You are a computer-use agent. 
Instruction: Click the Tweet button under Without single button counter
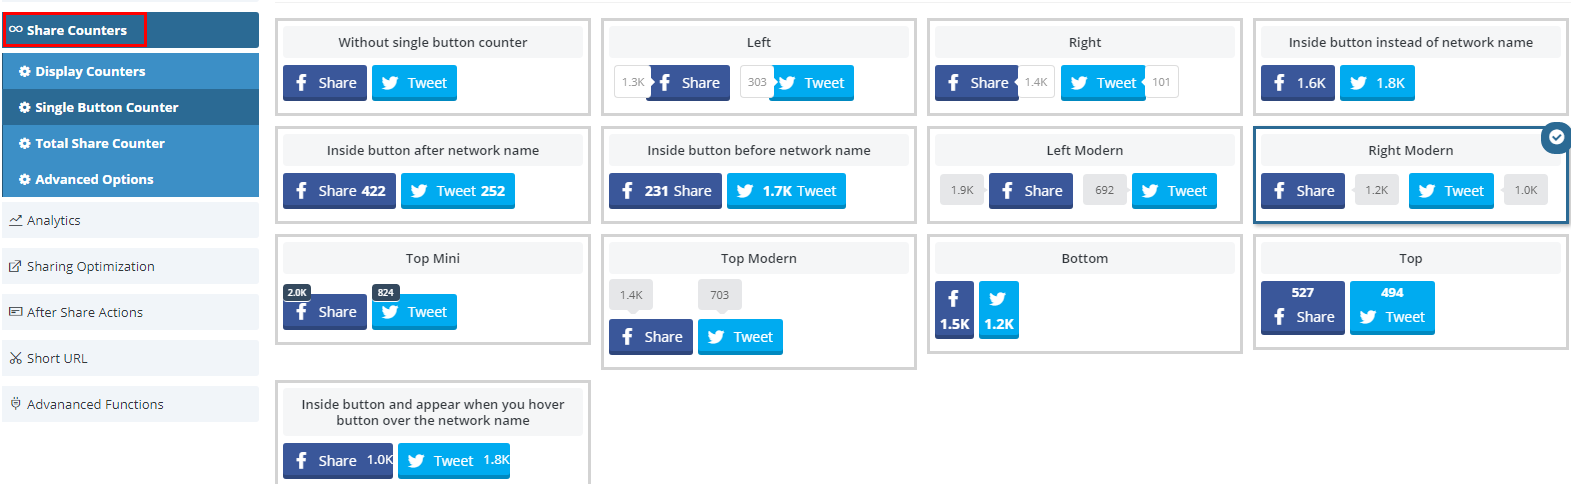(x=414, y=83)
